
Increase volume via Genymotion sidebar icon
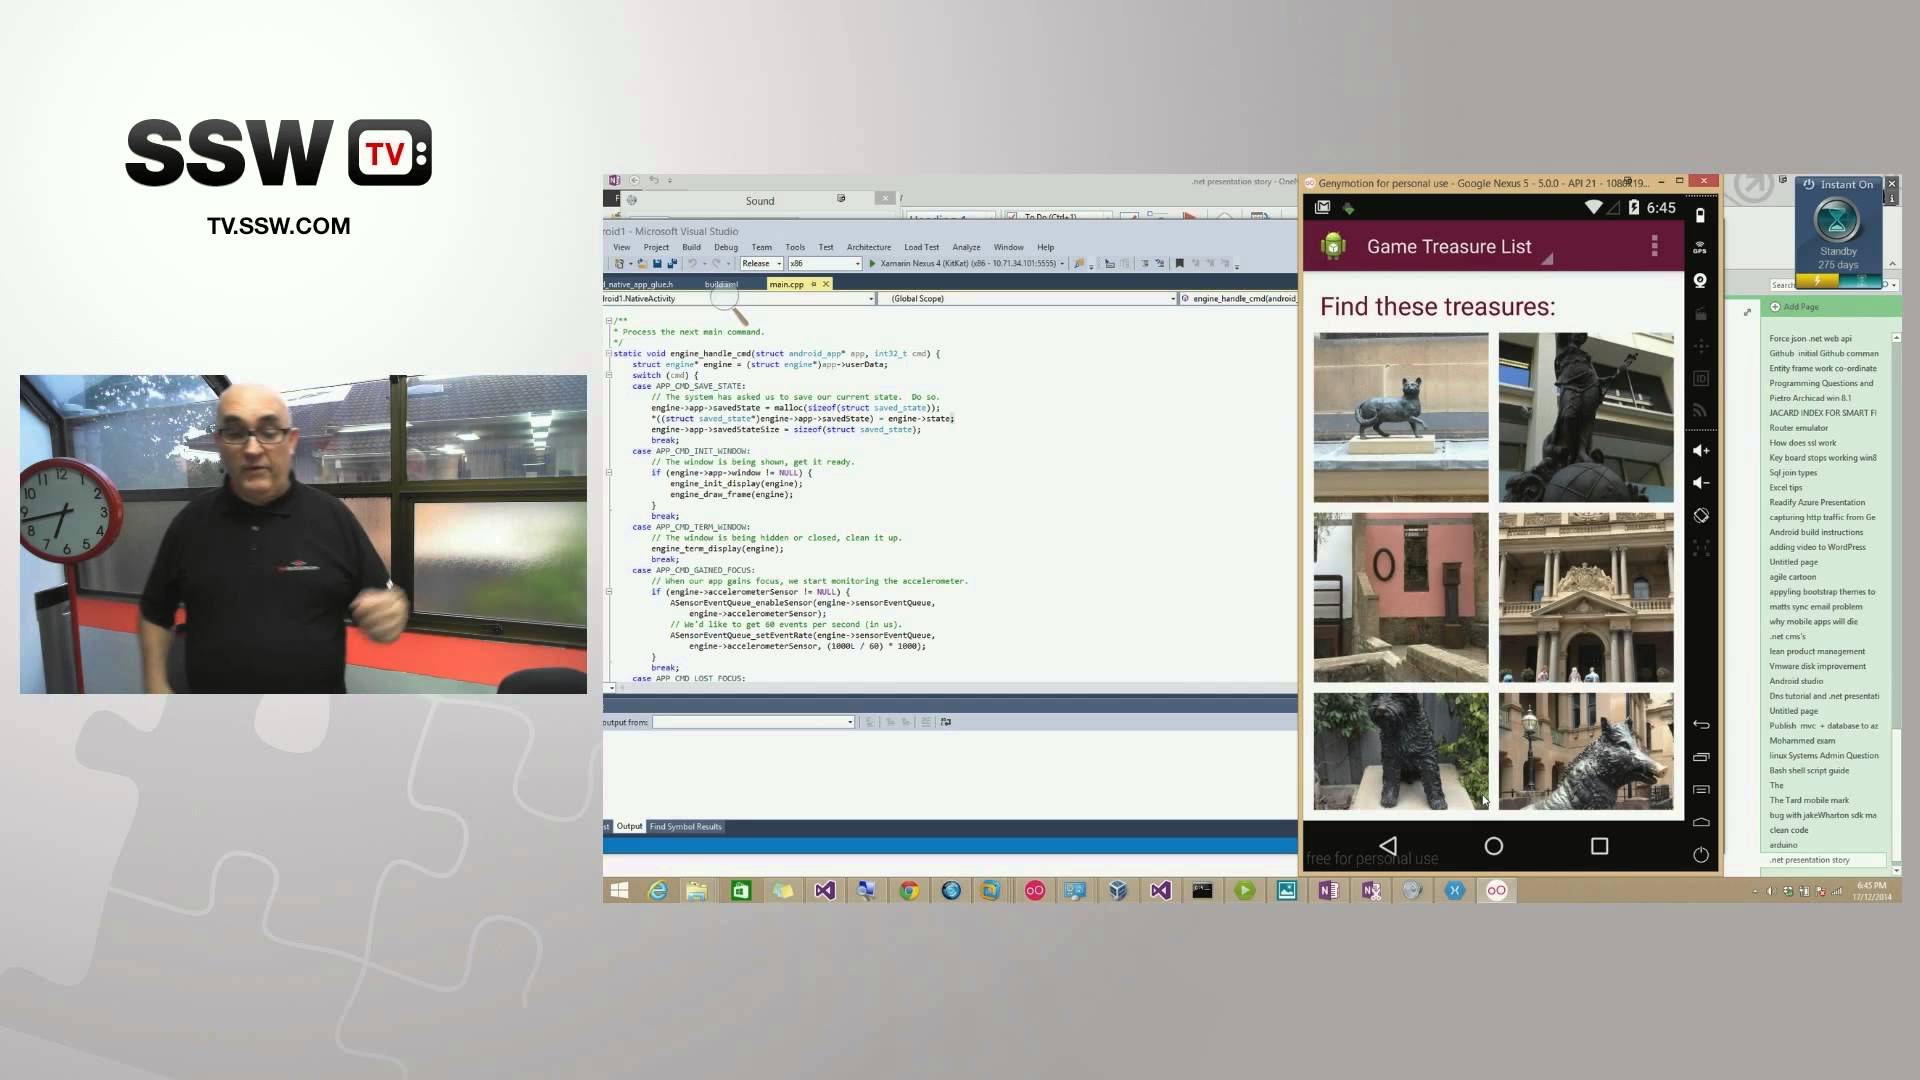coord(1700,451)
